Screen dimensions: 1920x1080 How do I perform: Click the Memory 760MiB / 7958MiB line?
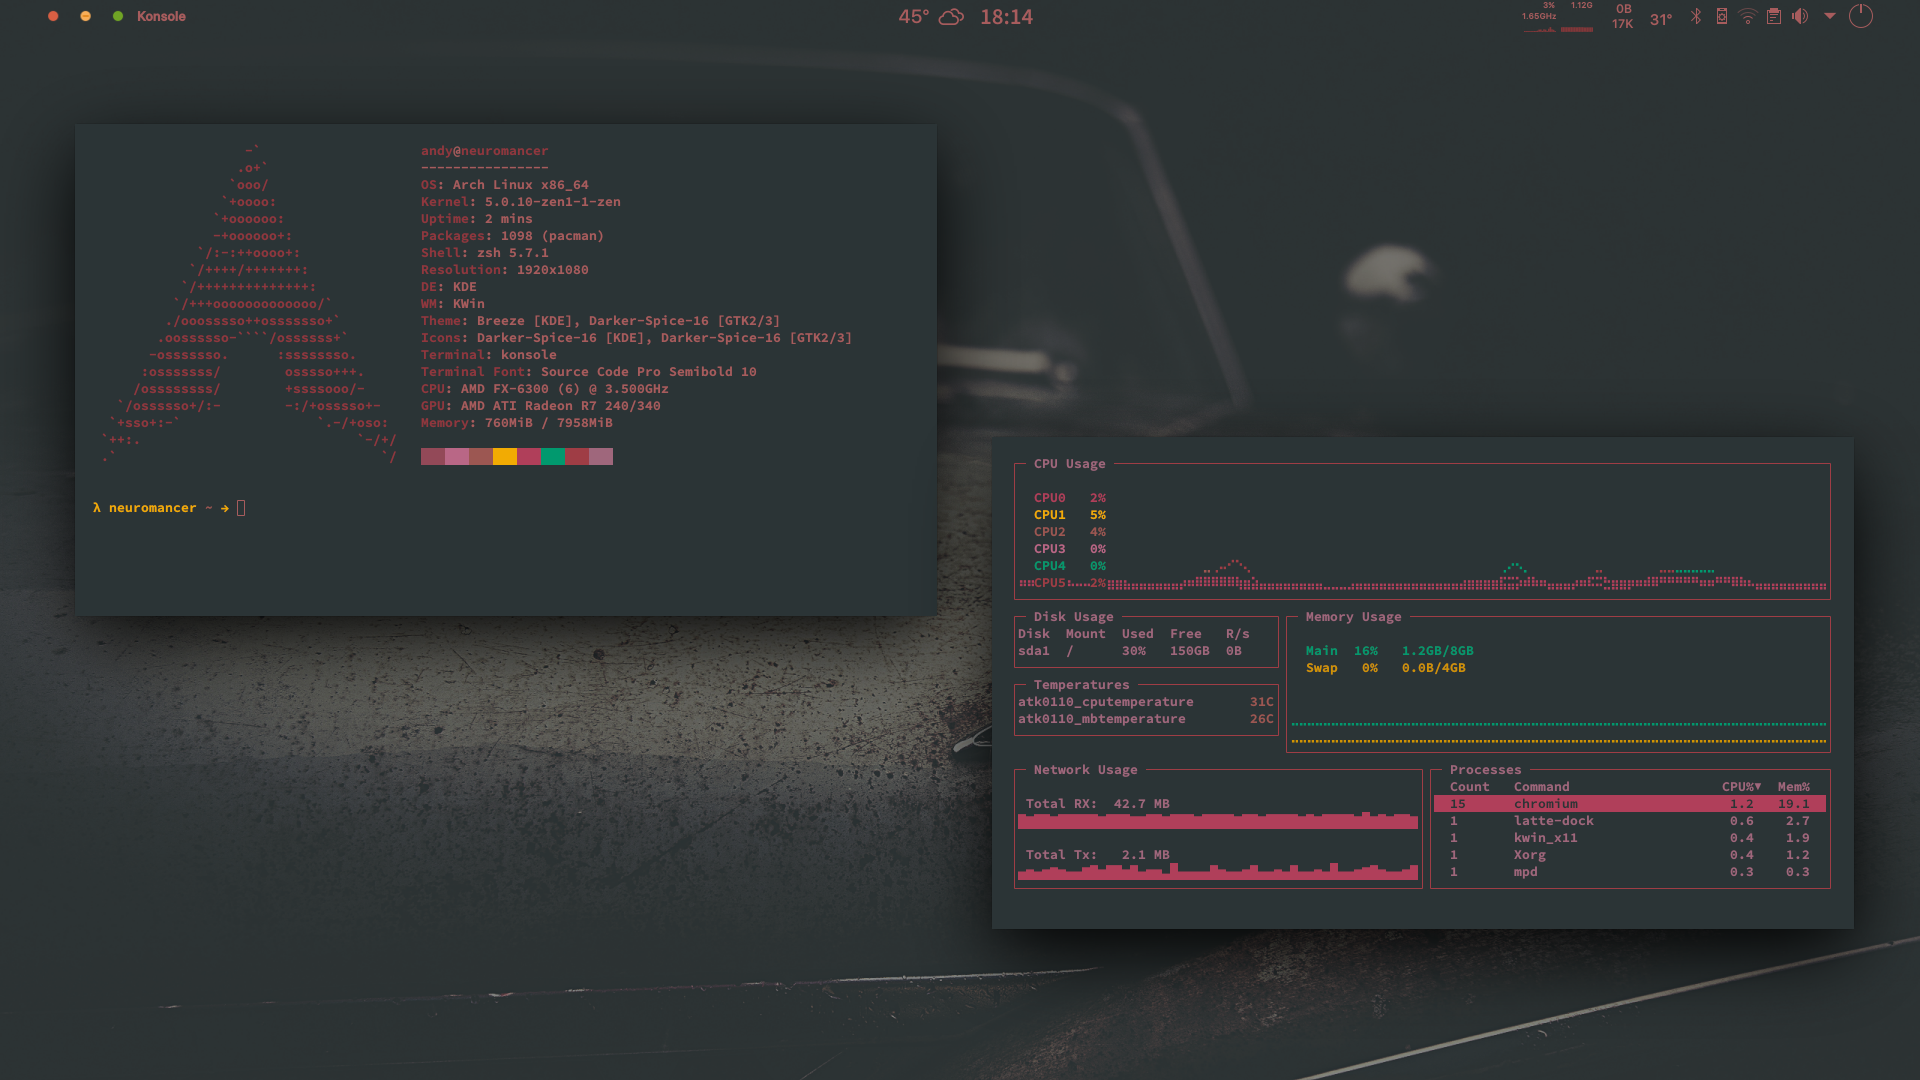tap(517, 423)
